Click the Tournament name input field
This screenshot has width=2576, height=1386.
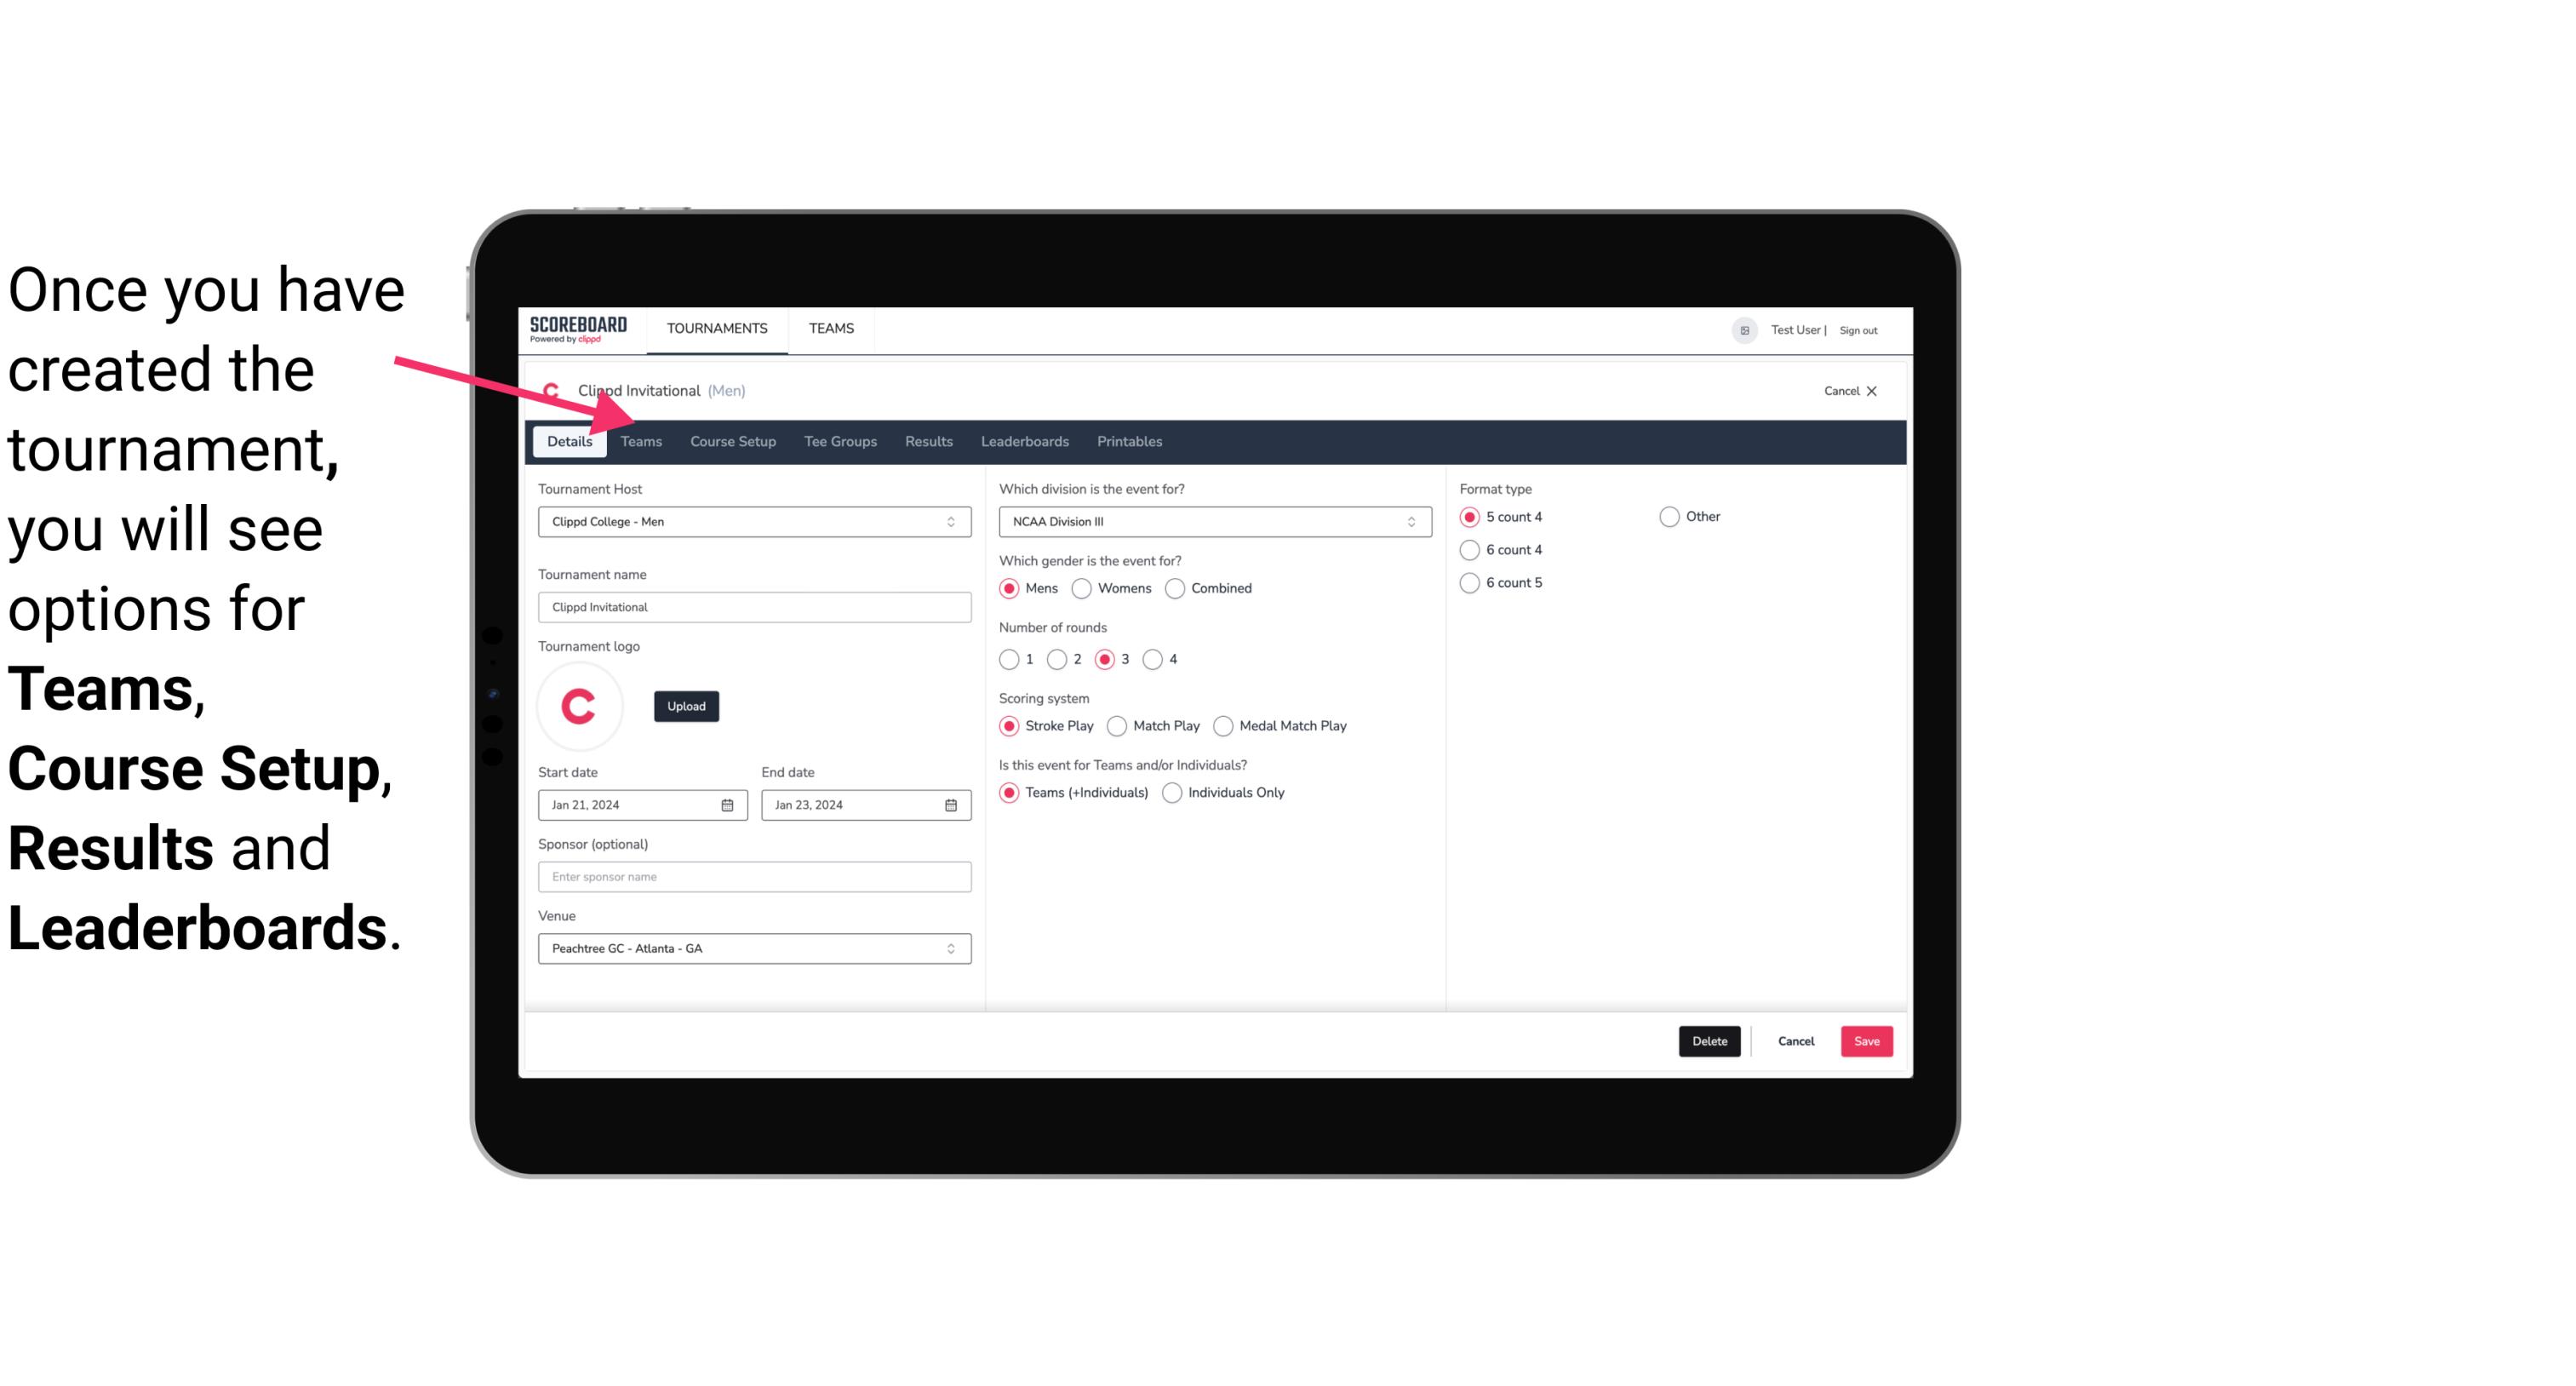pos(754,606)
